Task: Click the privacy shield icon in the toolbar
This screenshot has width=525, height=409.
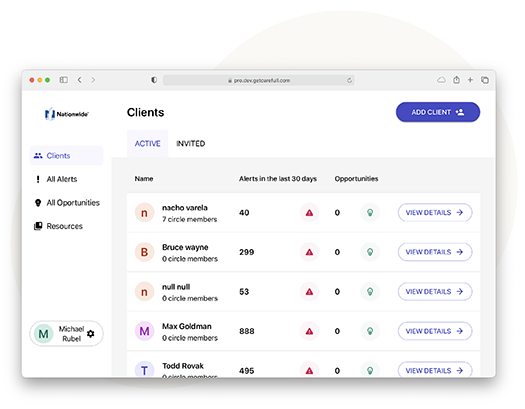Action: [x=154, y=80]
